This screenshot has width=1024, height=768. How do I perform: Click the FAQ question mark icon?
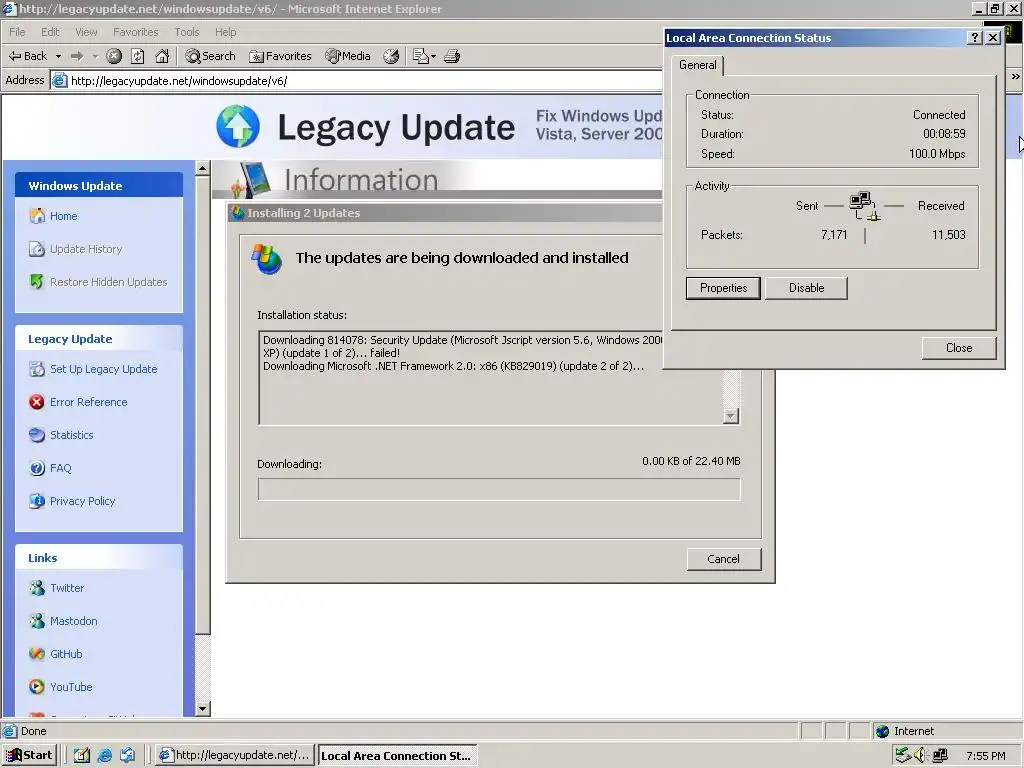pos(37,468)
